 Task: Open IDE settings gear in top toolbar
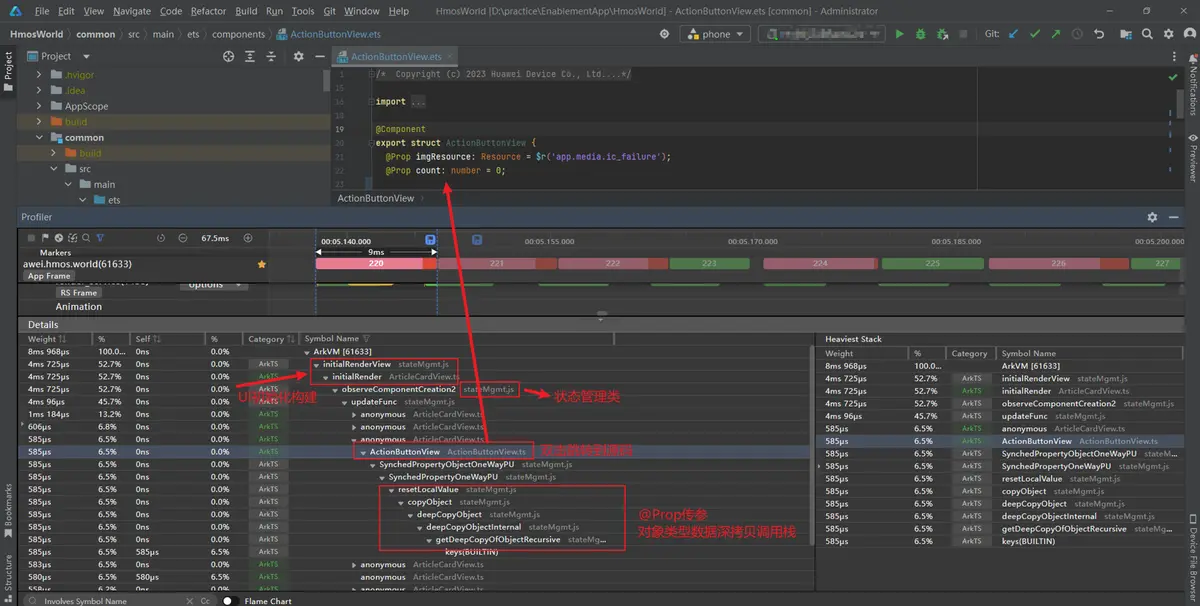click(1166, 34)
